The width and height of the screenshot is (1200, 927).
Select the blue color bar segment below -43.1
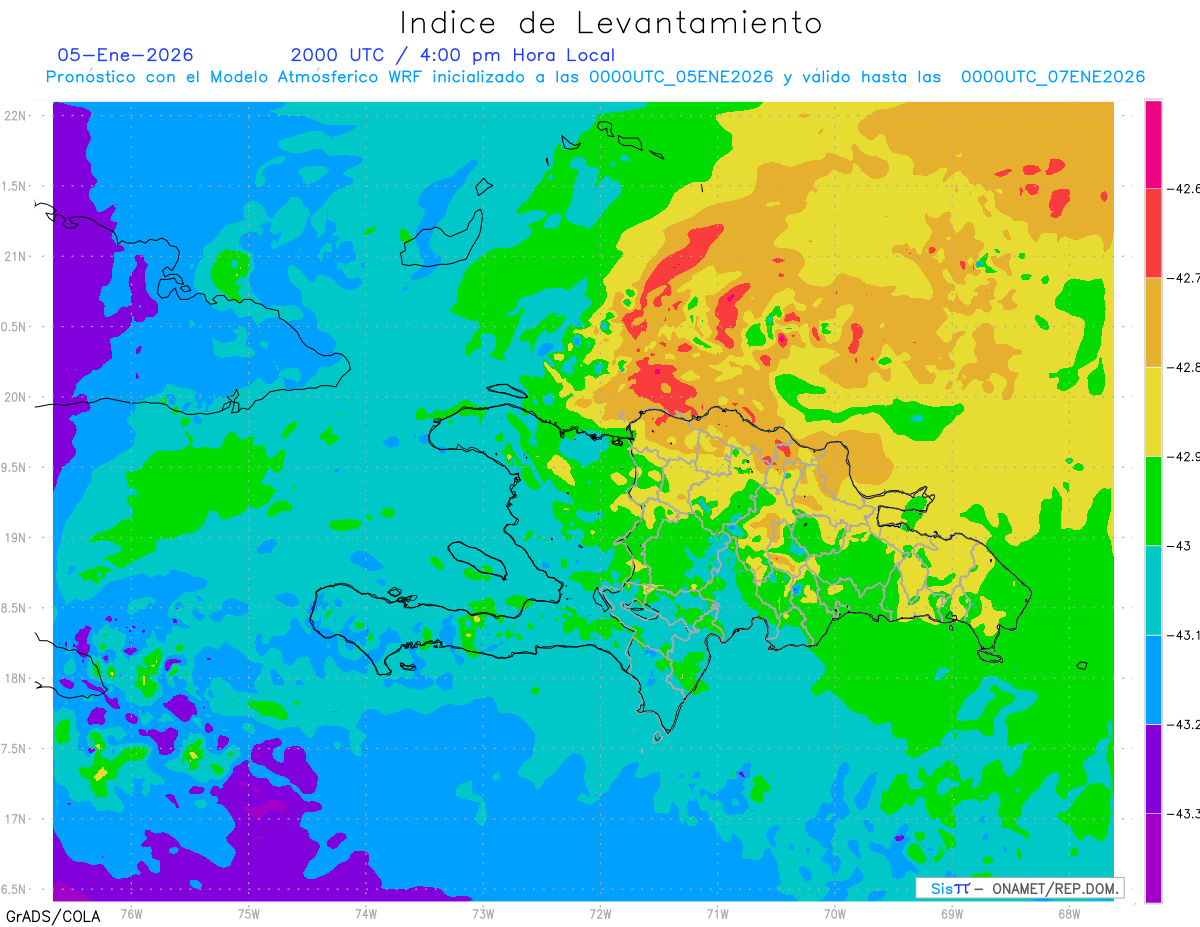(x=1153, y=679)
